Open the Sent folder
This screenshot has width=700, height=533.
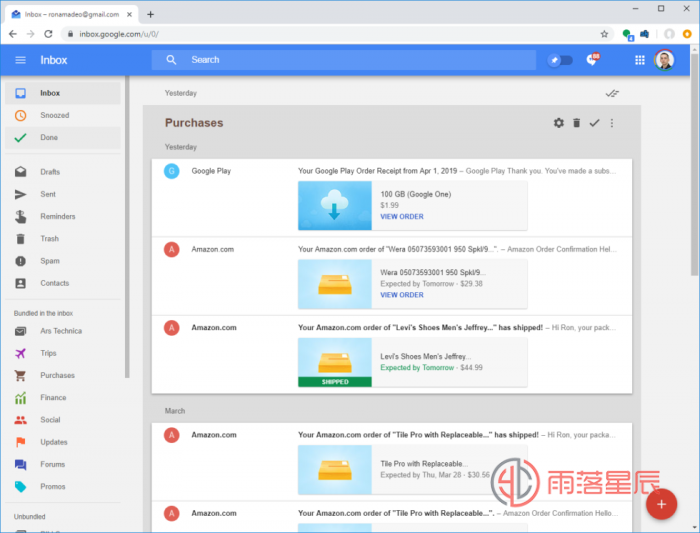(63, 194)
